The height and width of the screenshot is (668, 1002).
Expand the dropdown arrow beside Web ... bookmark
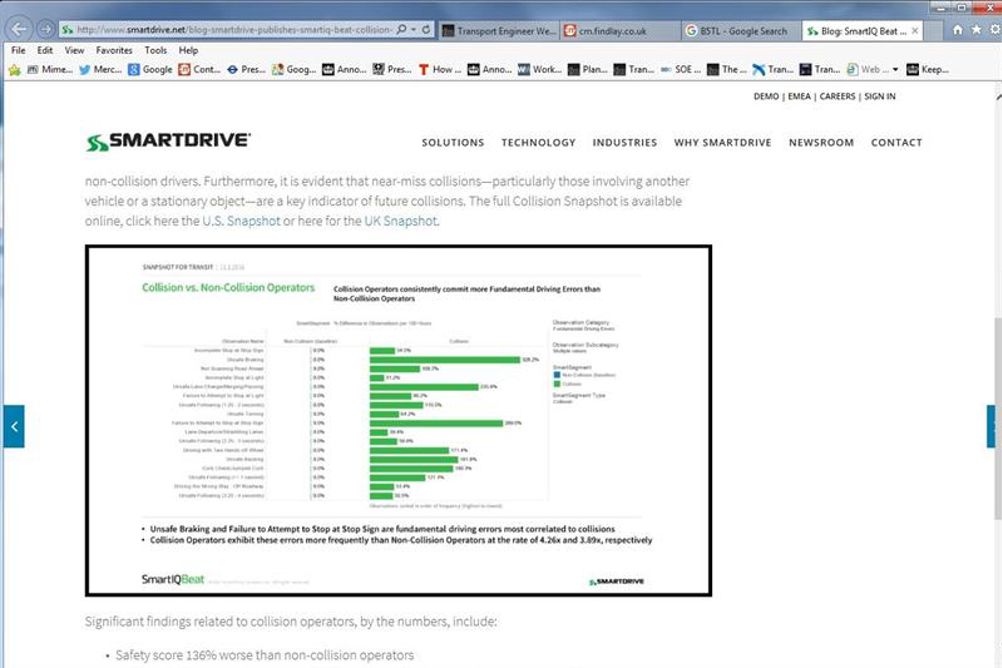895,70
